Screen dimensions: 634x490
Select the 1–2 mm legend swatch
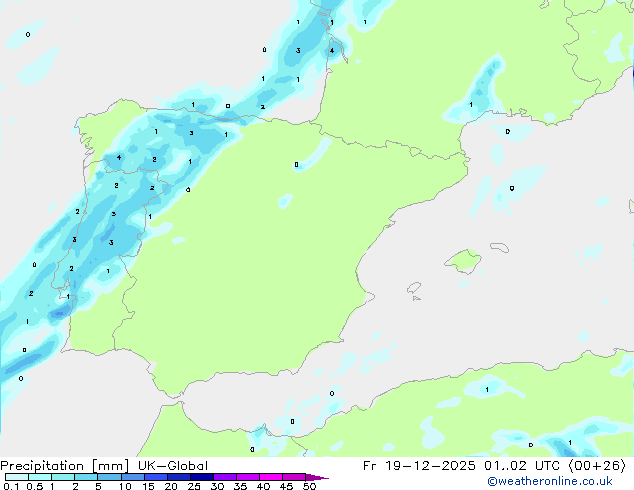(63, 477)
